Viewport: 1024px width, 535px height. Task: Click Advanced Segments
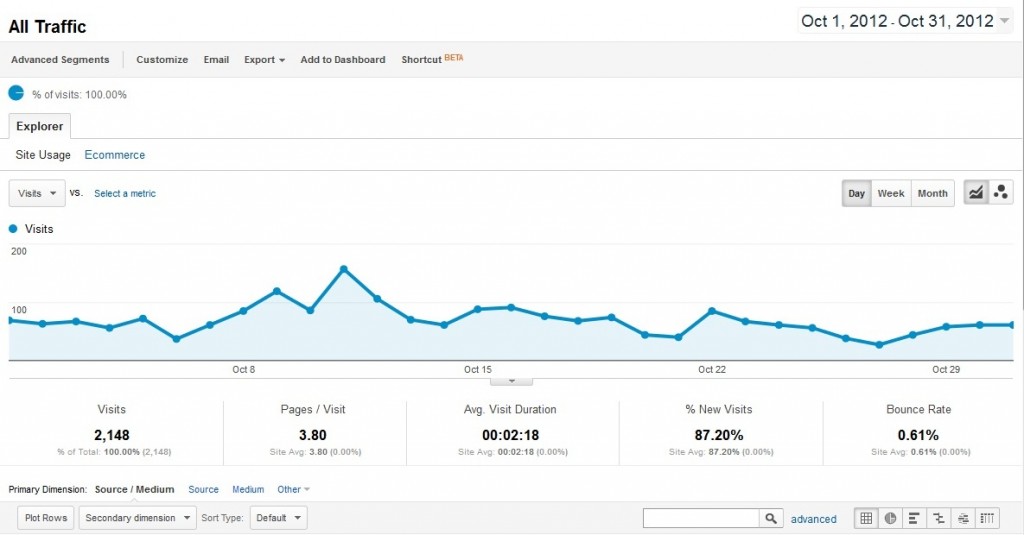60,59
